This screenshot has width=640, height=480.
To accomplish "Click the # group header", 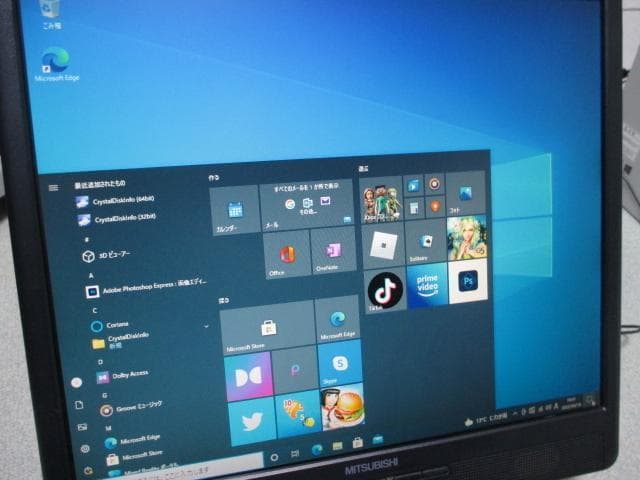I will (x=87, y=240).
